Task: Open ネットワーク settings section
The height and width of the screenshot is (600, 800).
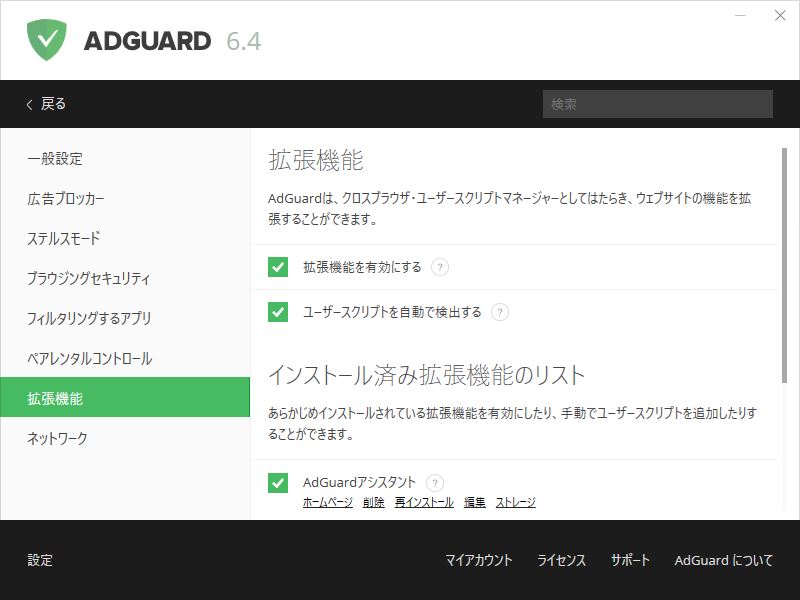Action: [x=125, y=438]
